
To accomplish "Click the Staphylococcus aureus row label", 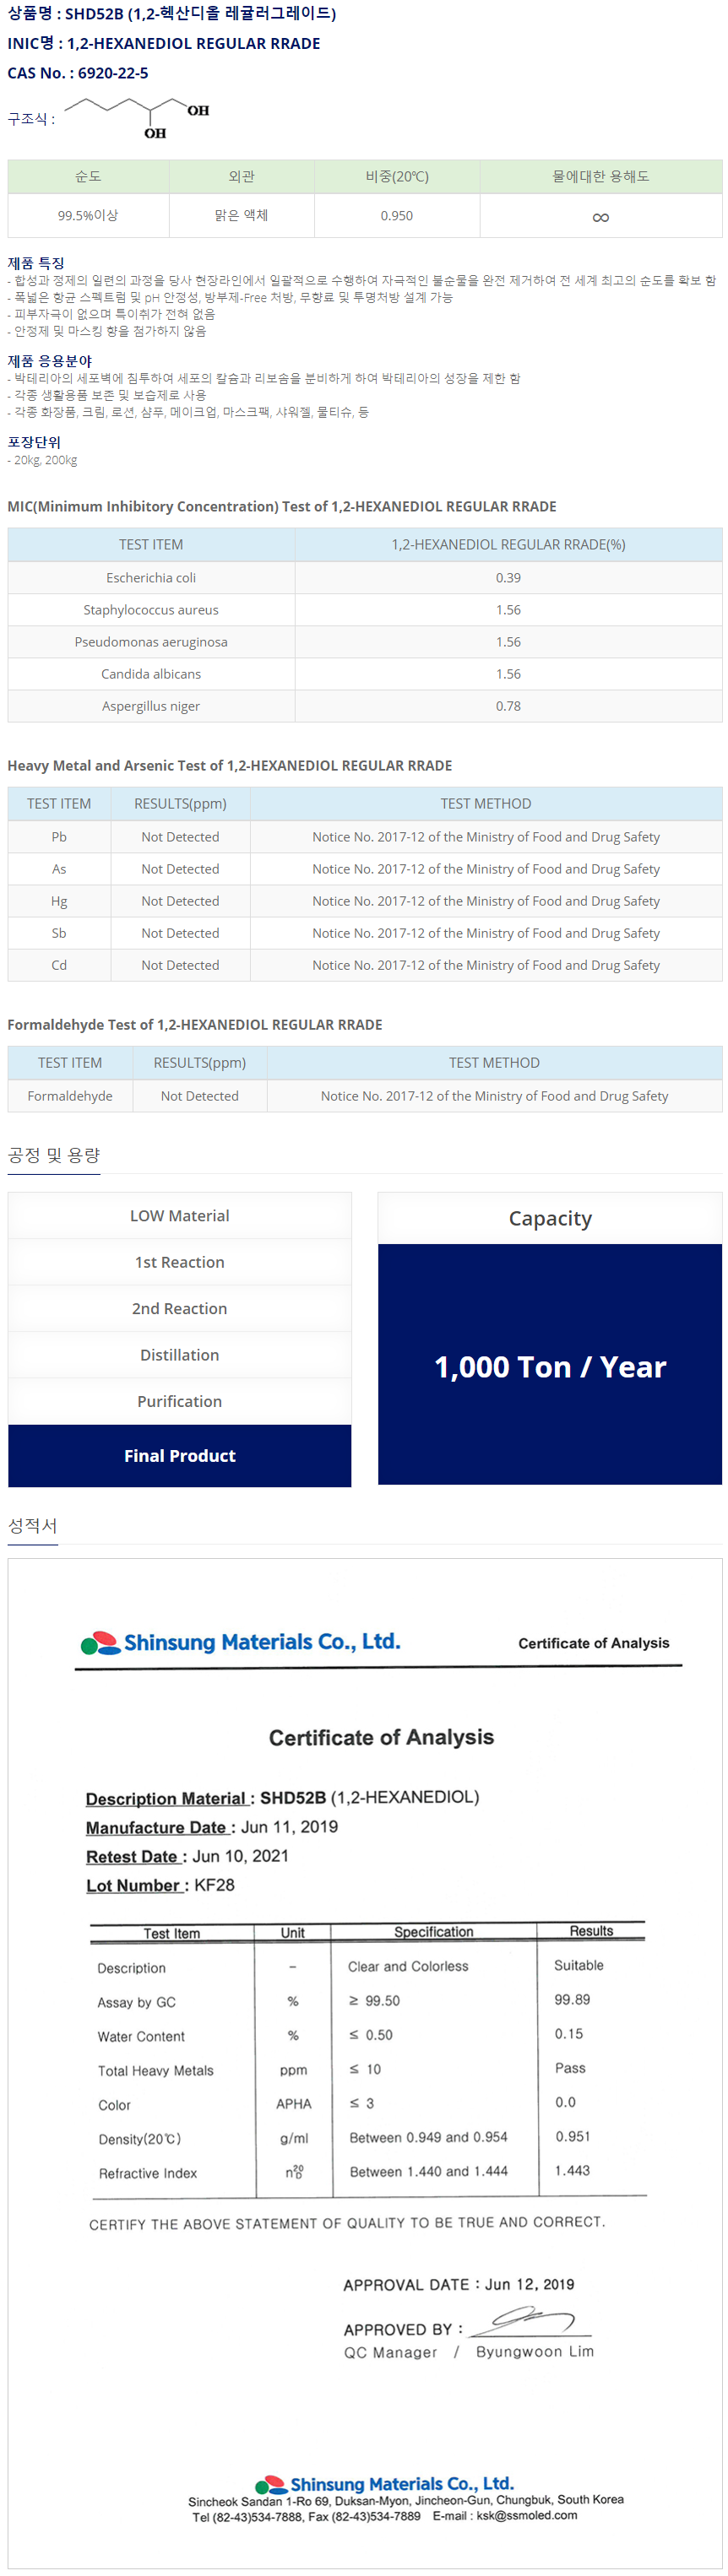I will (151, 609).
